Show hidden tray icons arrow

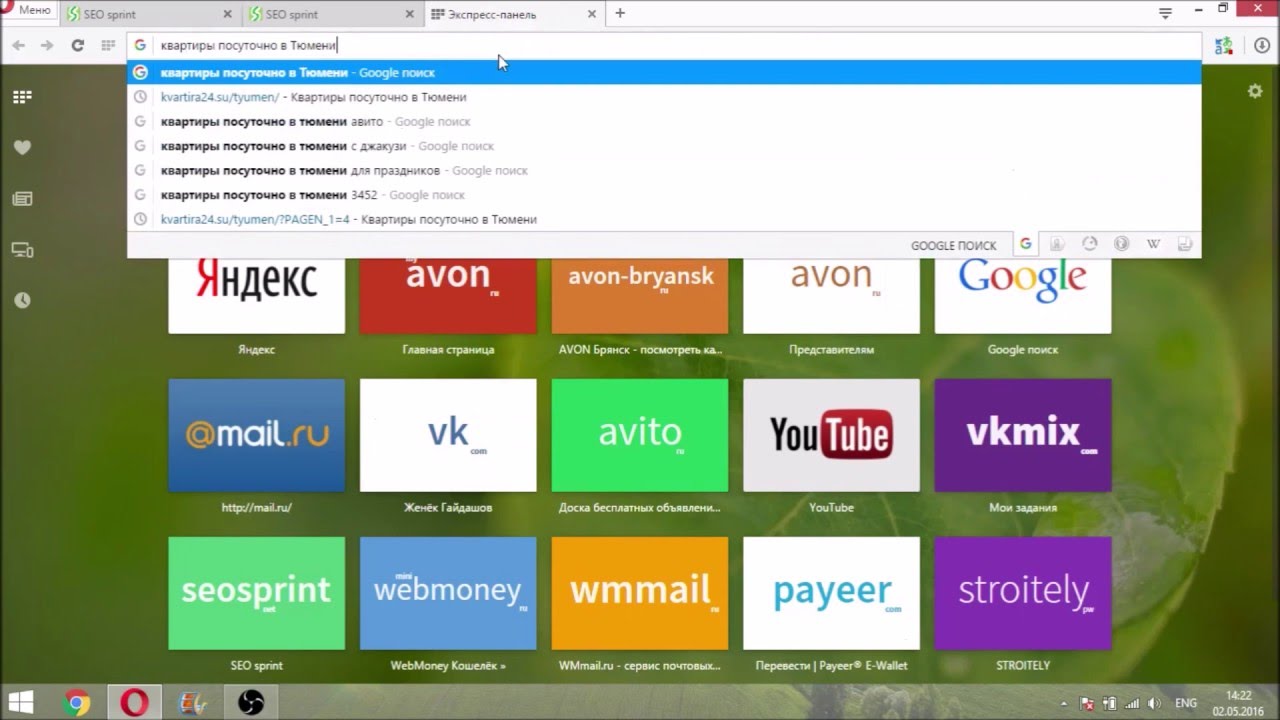(1063, 704)
